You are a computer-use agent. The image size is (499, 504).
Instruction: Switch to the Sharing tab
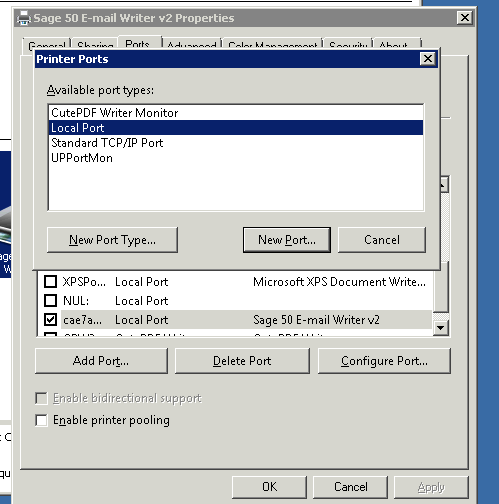click(x=95, y=45)
